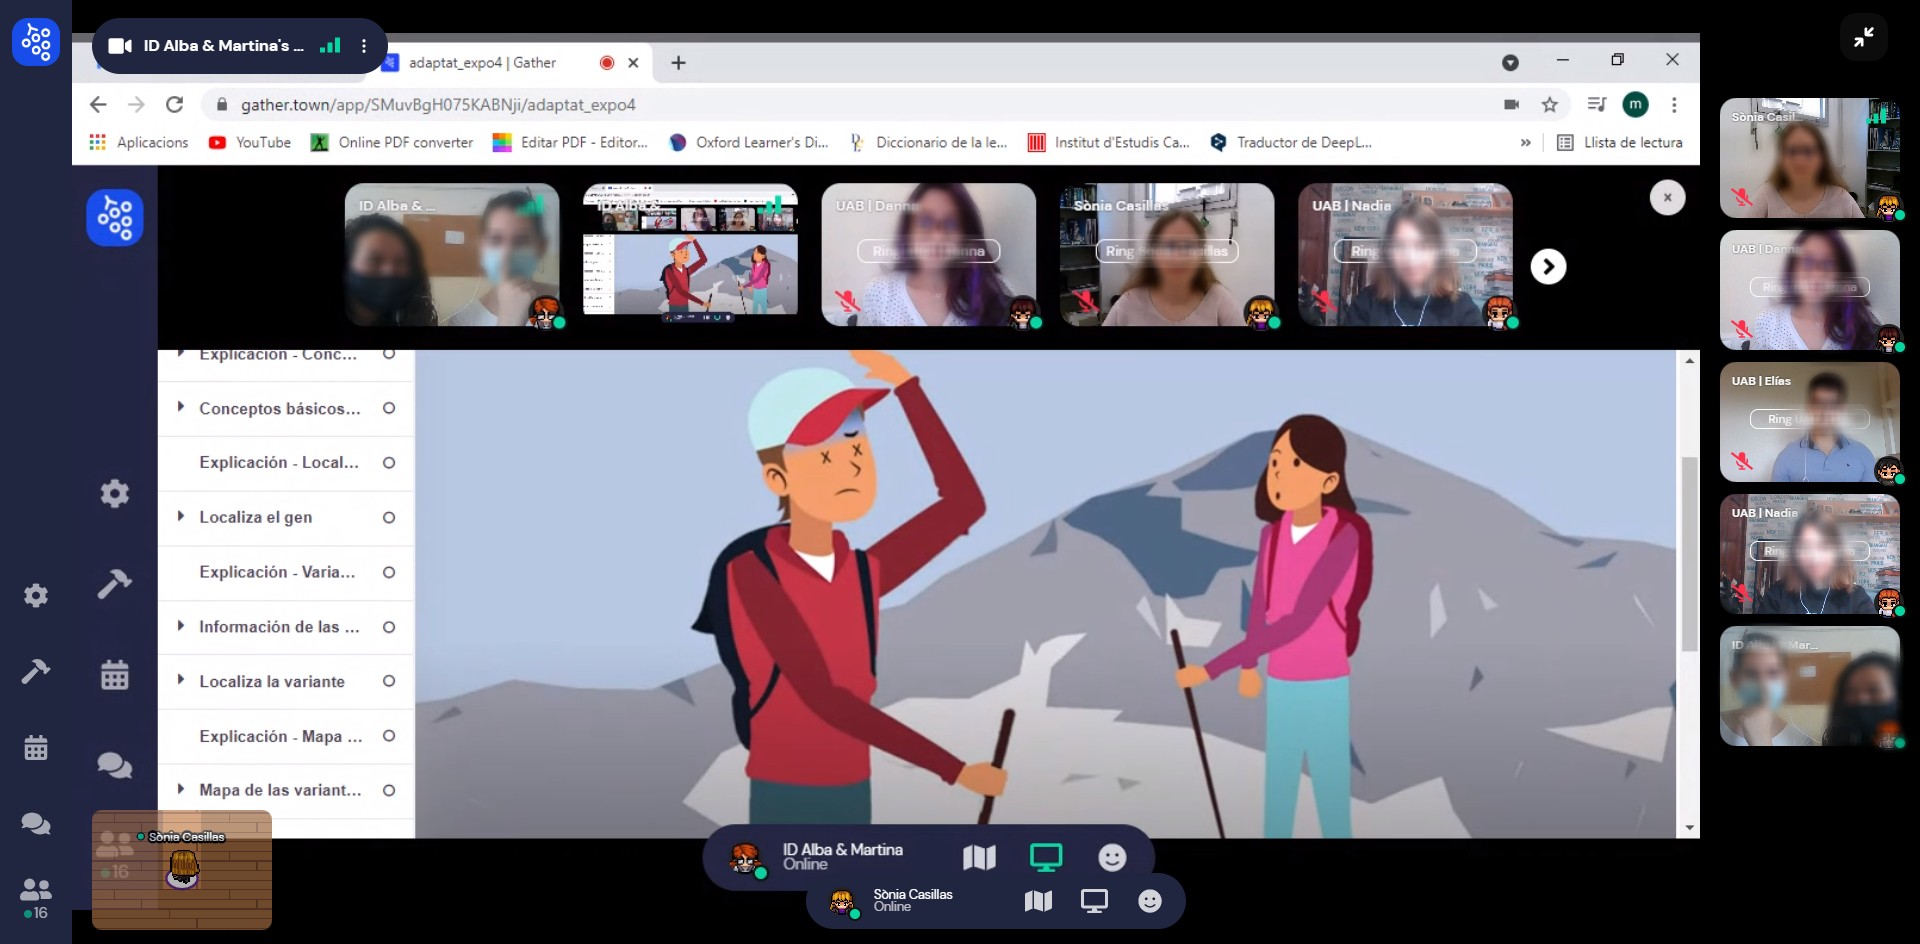Expand the 'Conceptos básicos' section
This screenshot has width=1920, height=944.
pos(181,407)
